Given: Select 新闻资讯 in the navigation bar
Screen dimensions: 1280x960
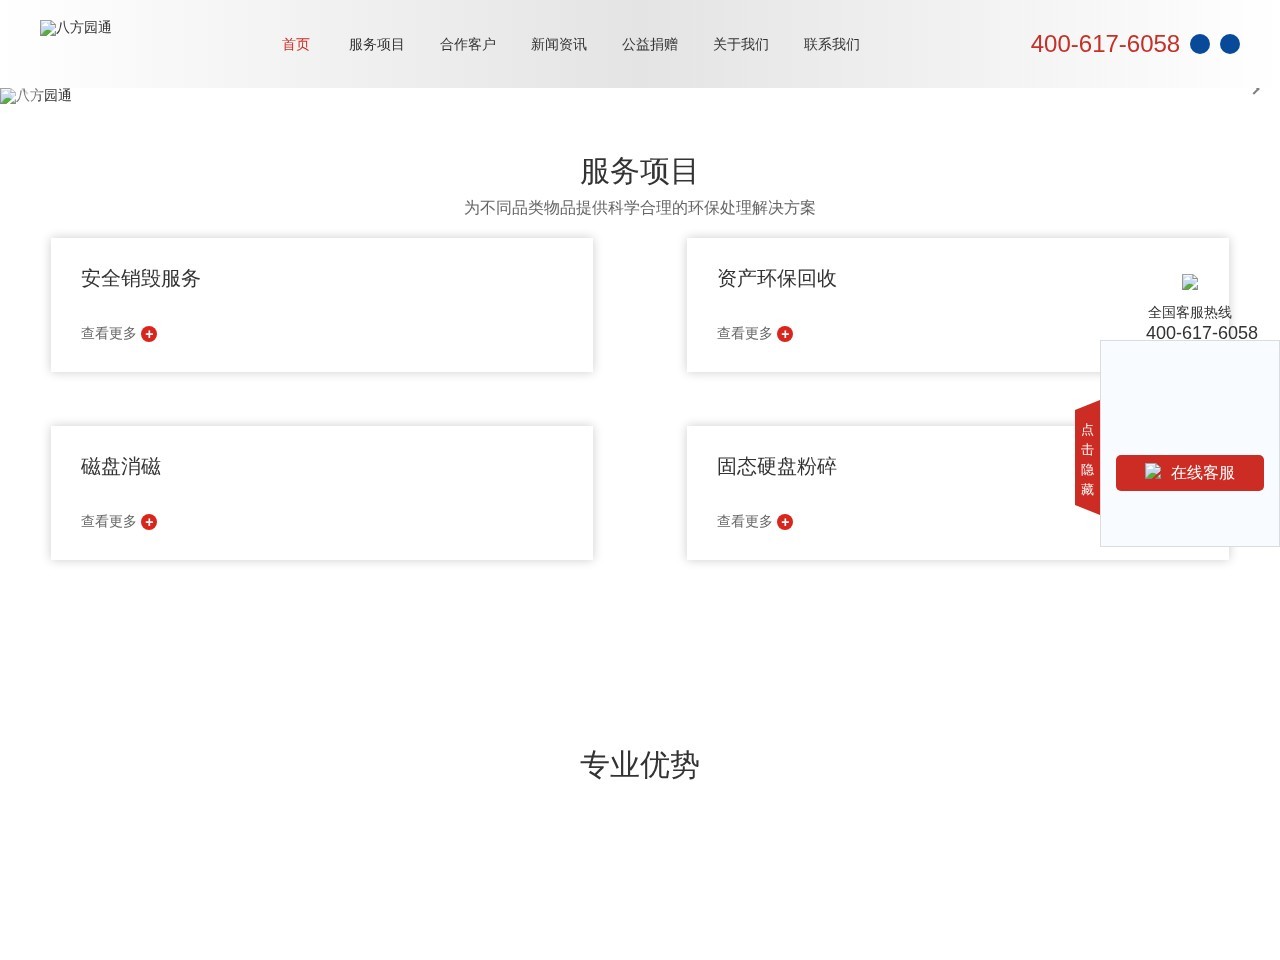Looking at the screenshot, I should click(x=559, y=44).
